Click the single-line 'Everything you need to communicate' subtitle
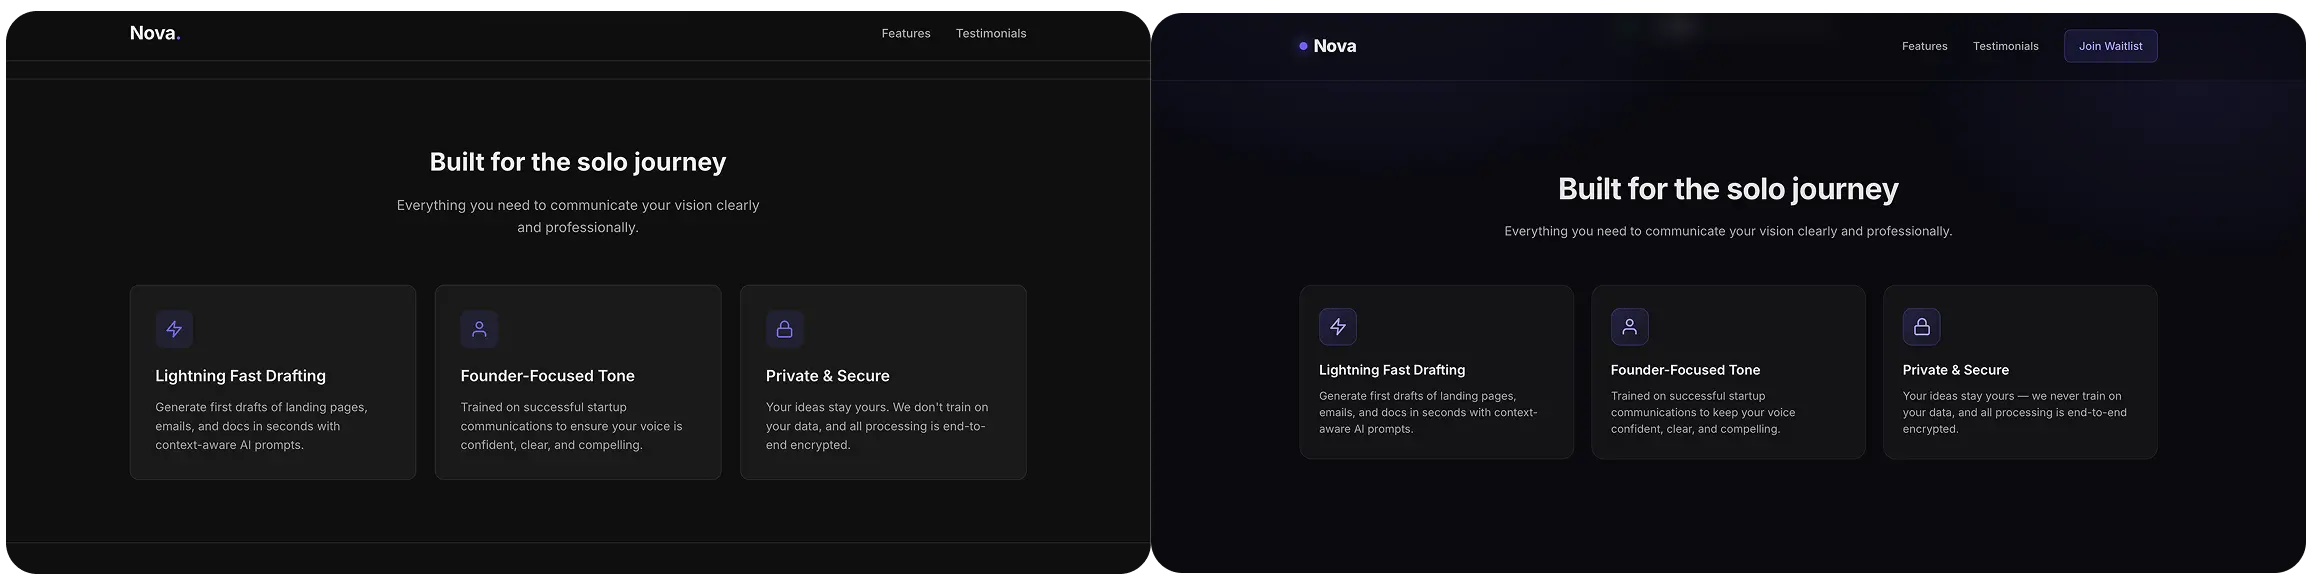Image resolution: width=2310 pixels, height=586 pixels. pyautogui.click(x=1728, y=231)
